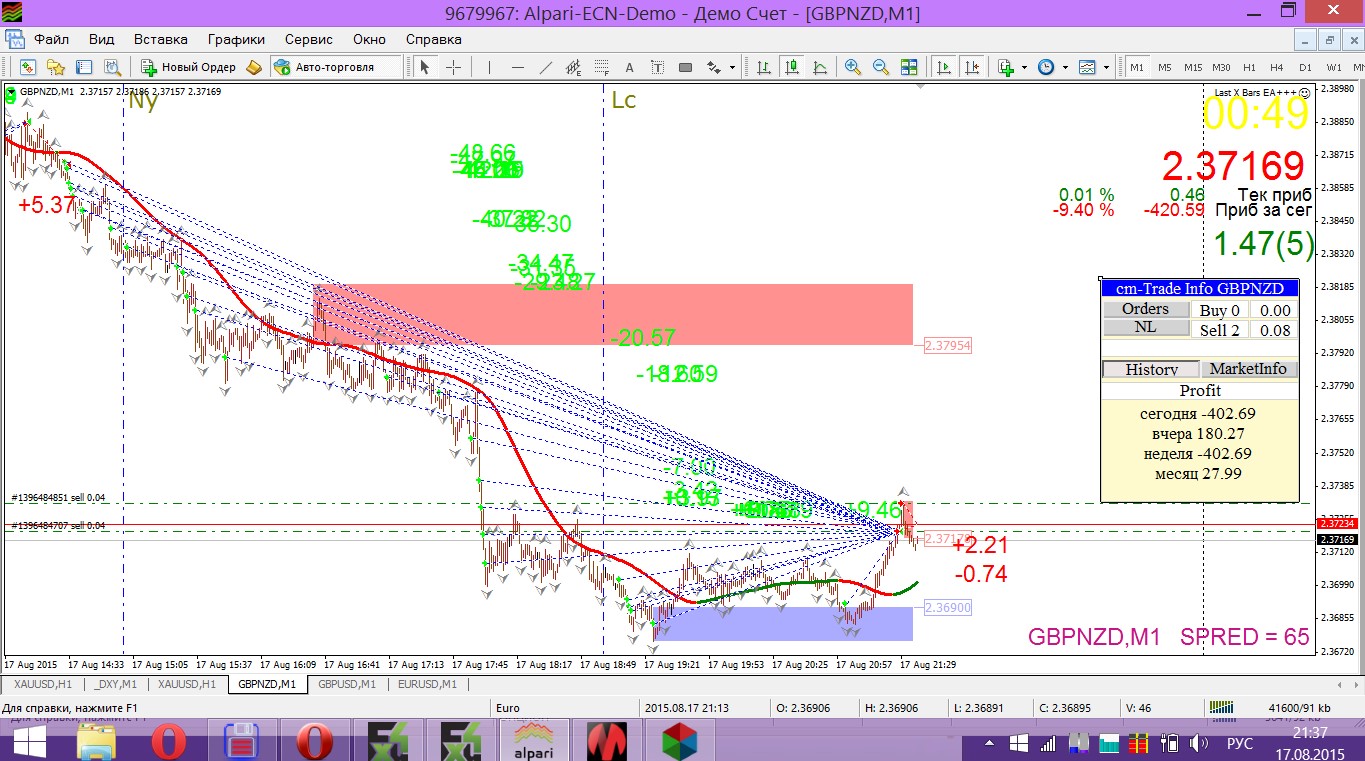Viewport: 1365px width, 761px height.
Task: Open the Вставка menu
Action: (x=161, y=39)
